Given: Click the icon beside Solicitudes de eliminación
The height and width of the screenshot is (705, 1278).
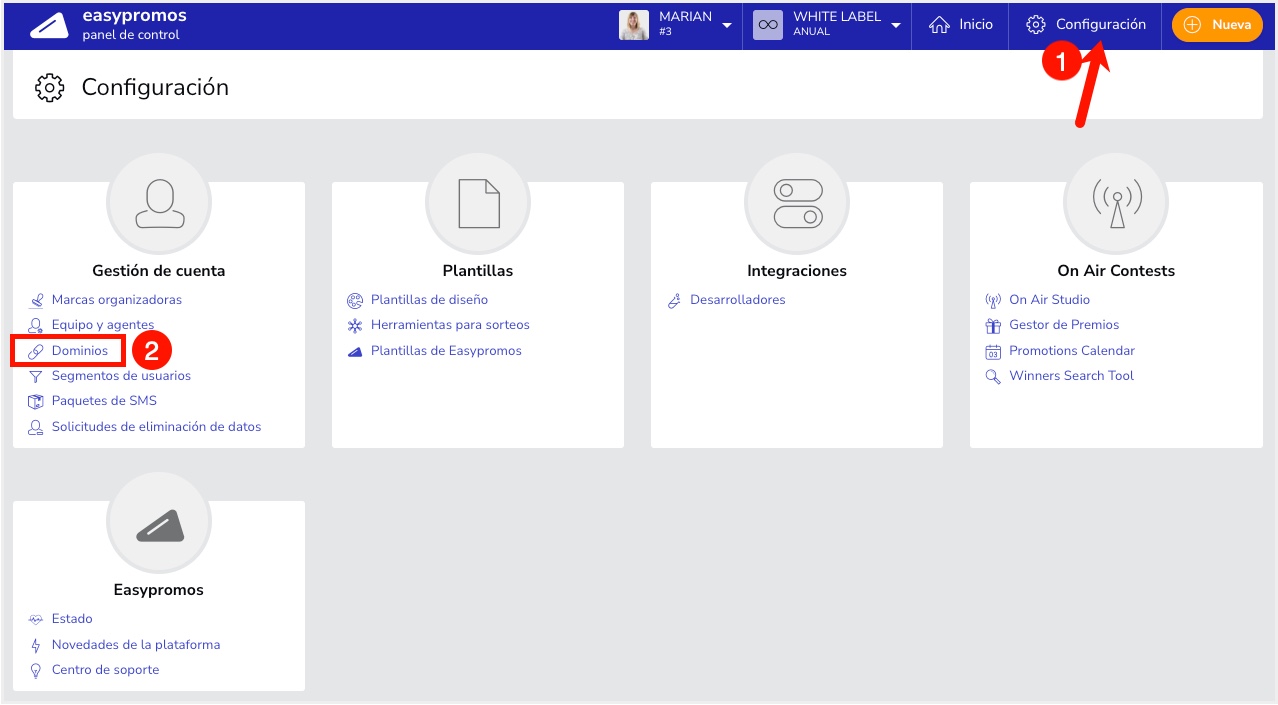Looking at the screenshot, I should (36, 427).
